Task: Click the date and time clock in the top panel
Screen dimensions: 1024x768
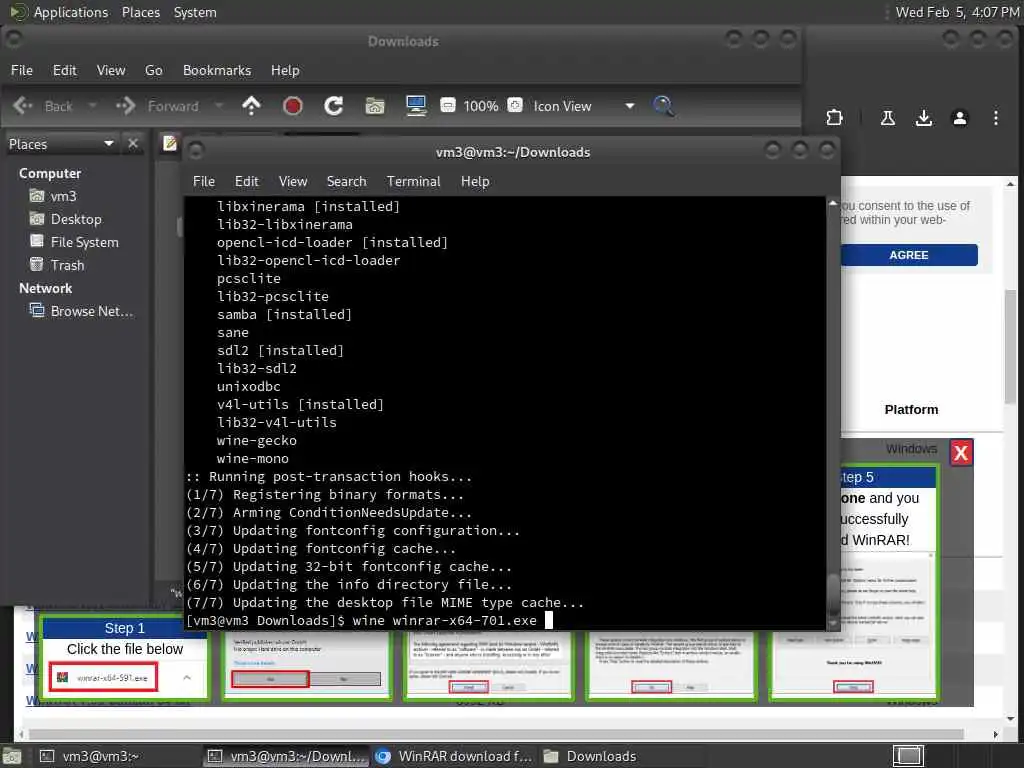Action: [957, 12]
